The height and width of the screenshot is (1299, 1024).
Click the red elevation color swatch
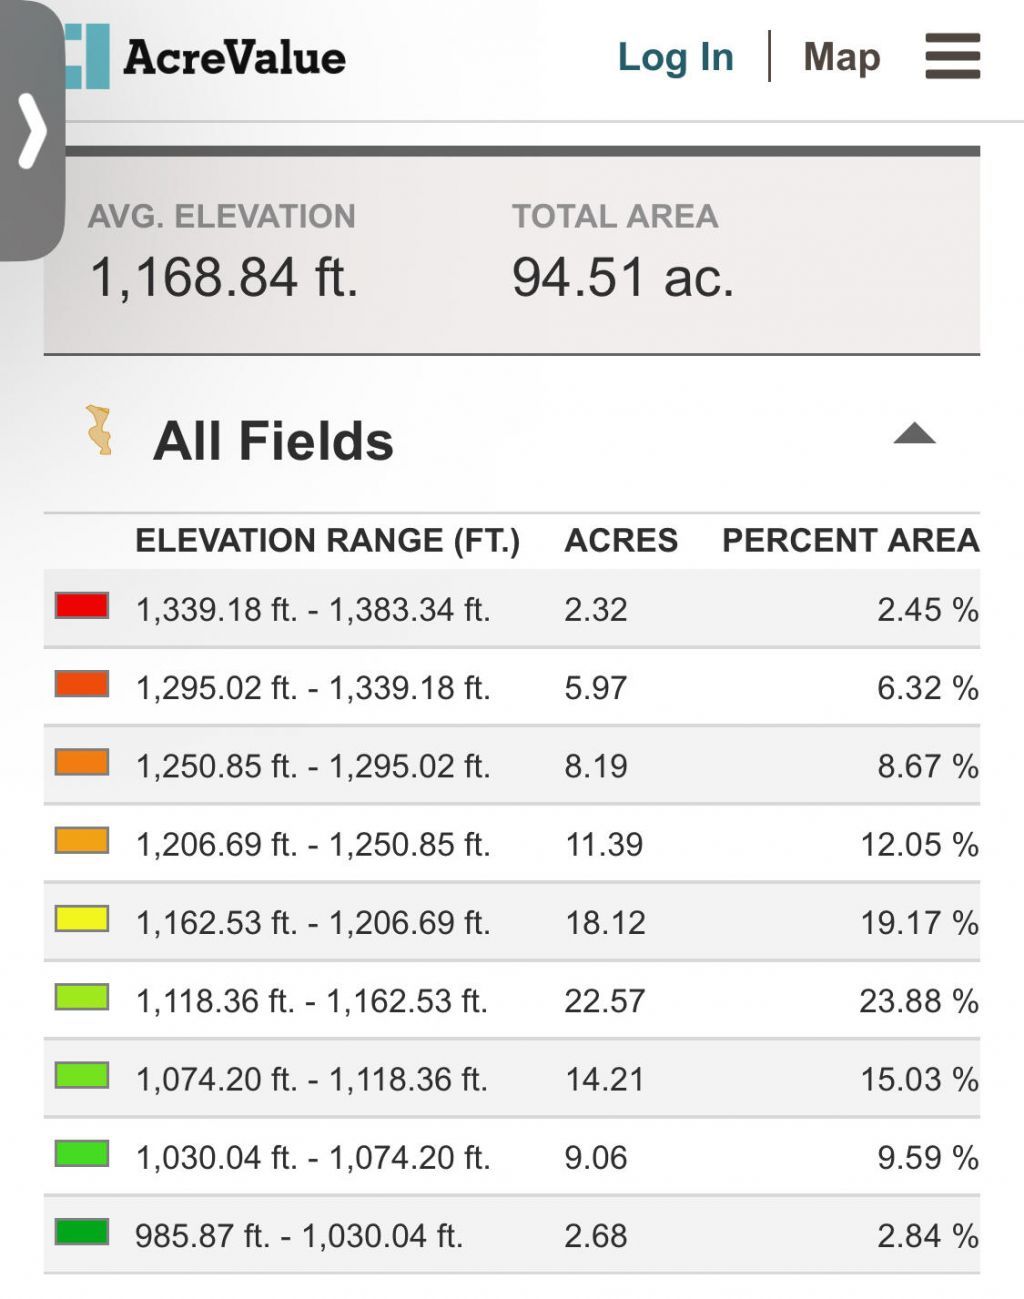click(82, 606)
